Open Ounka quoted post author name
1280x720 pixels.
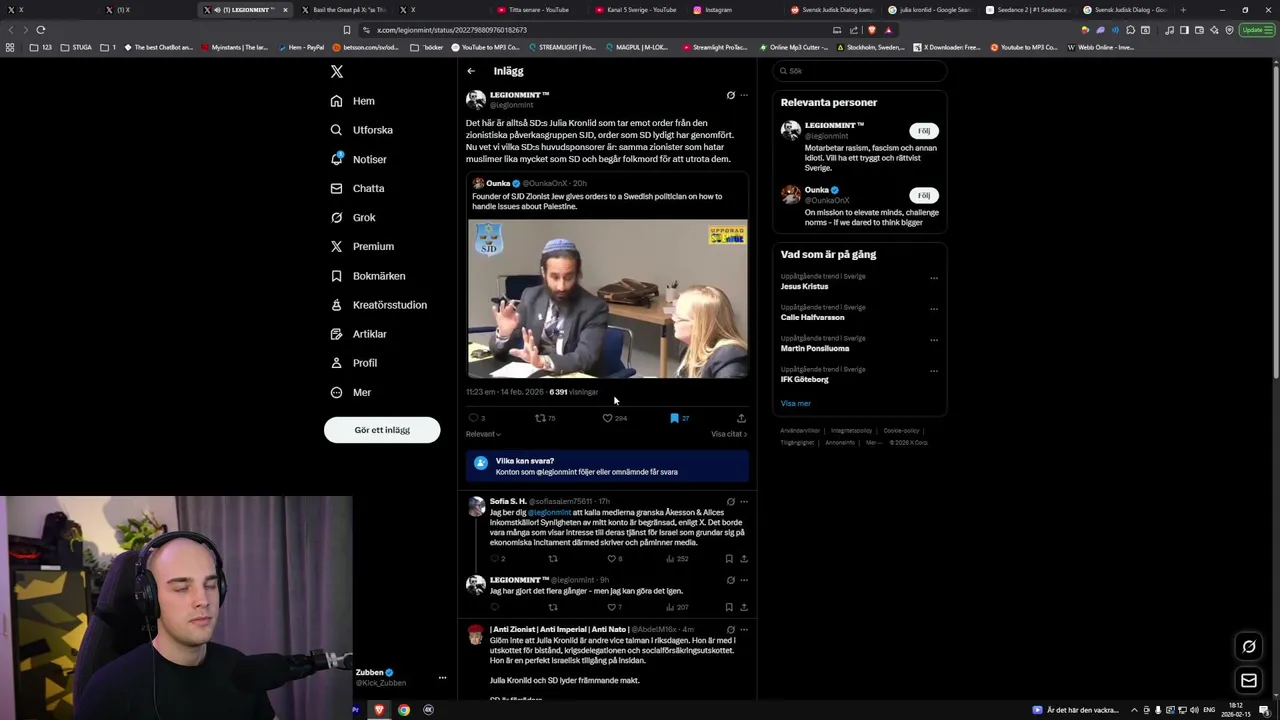(x=498, y=183)
